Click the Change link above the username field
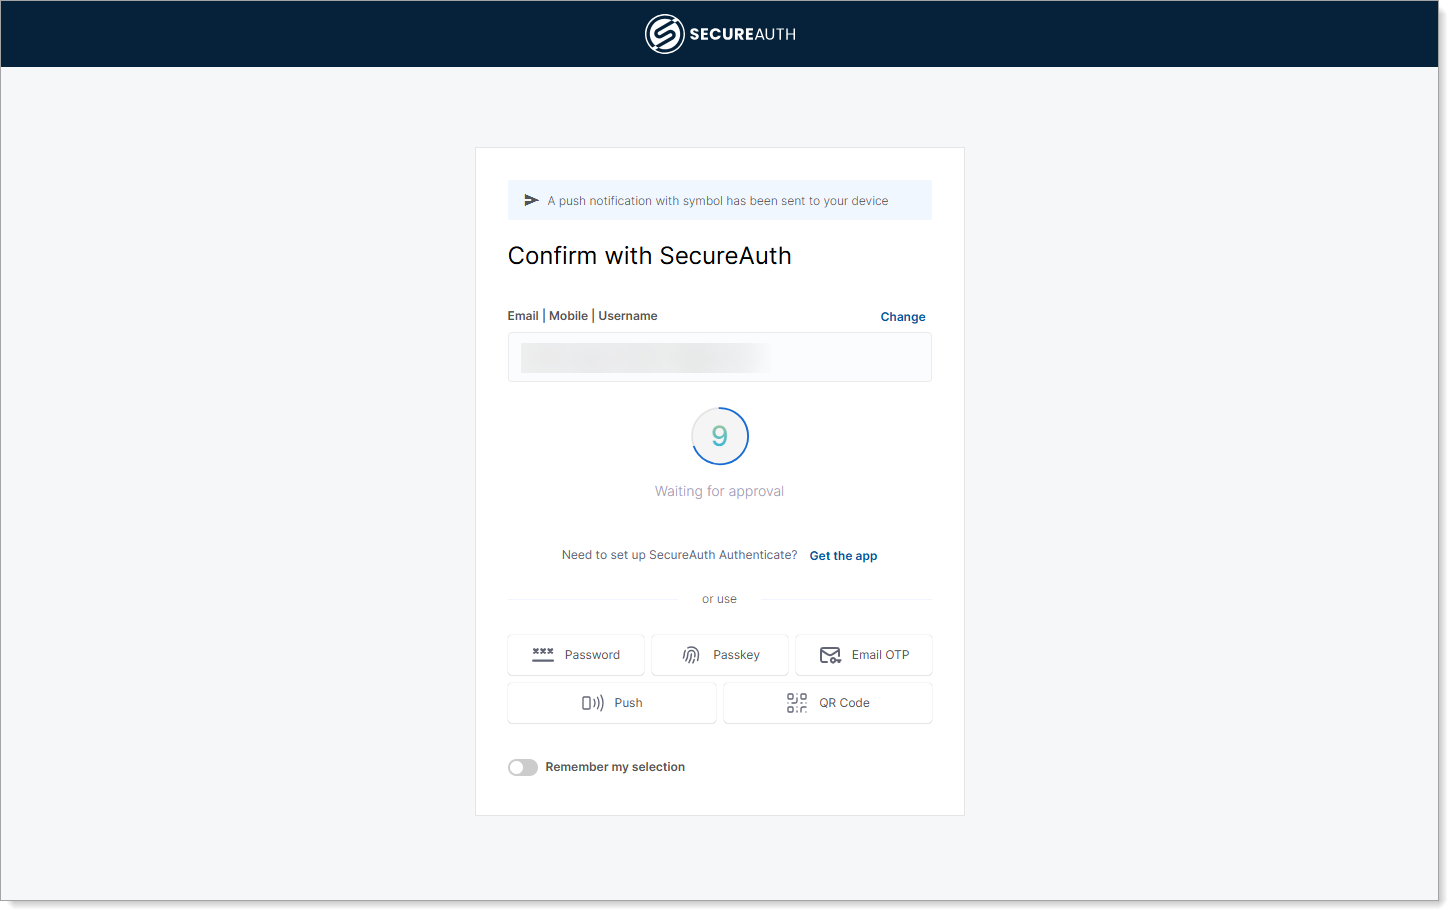This screenshot has width=1454, height=916. coord(902,317)
